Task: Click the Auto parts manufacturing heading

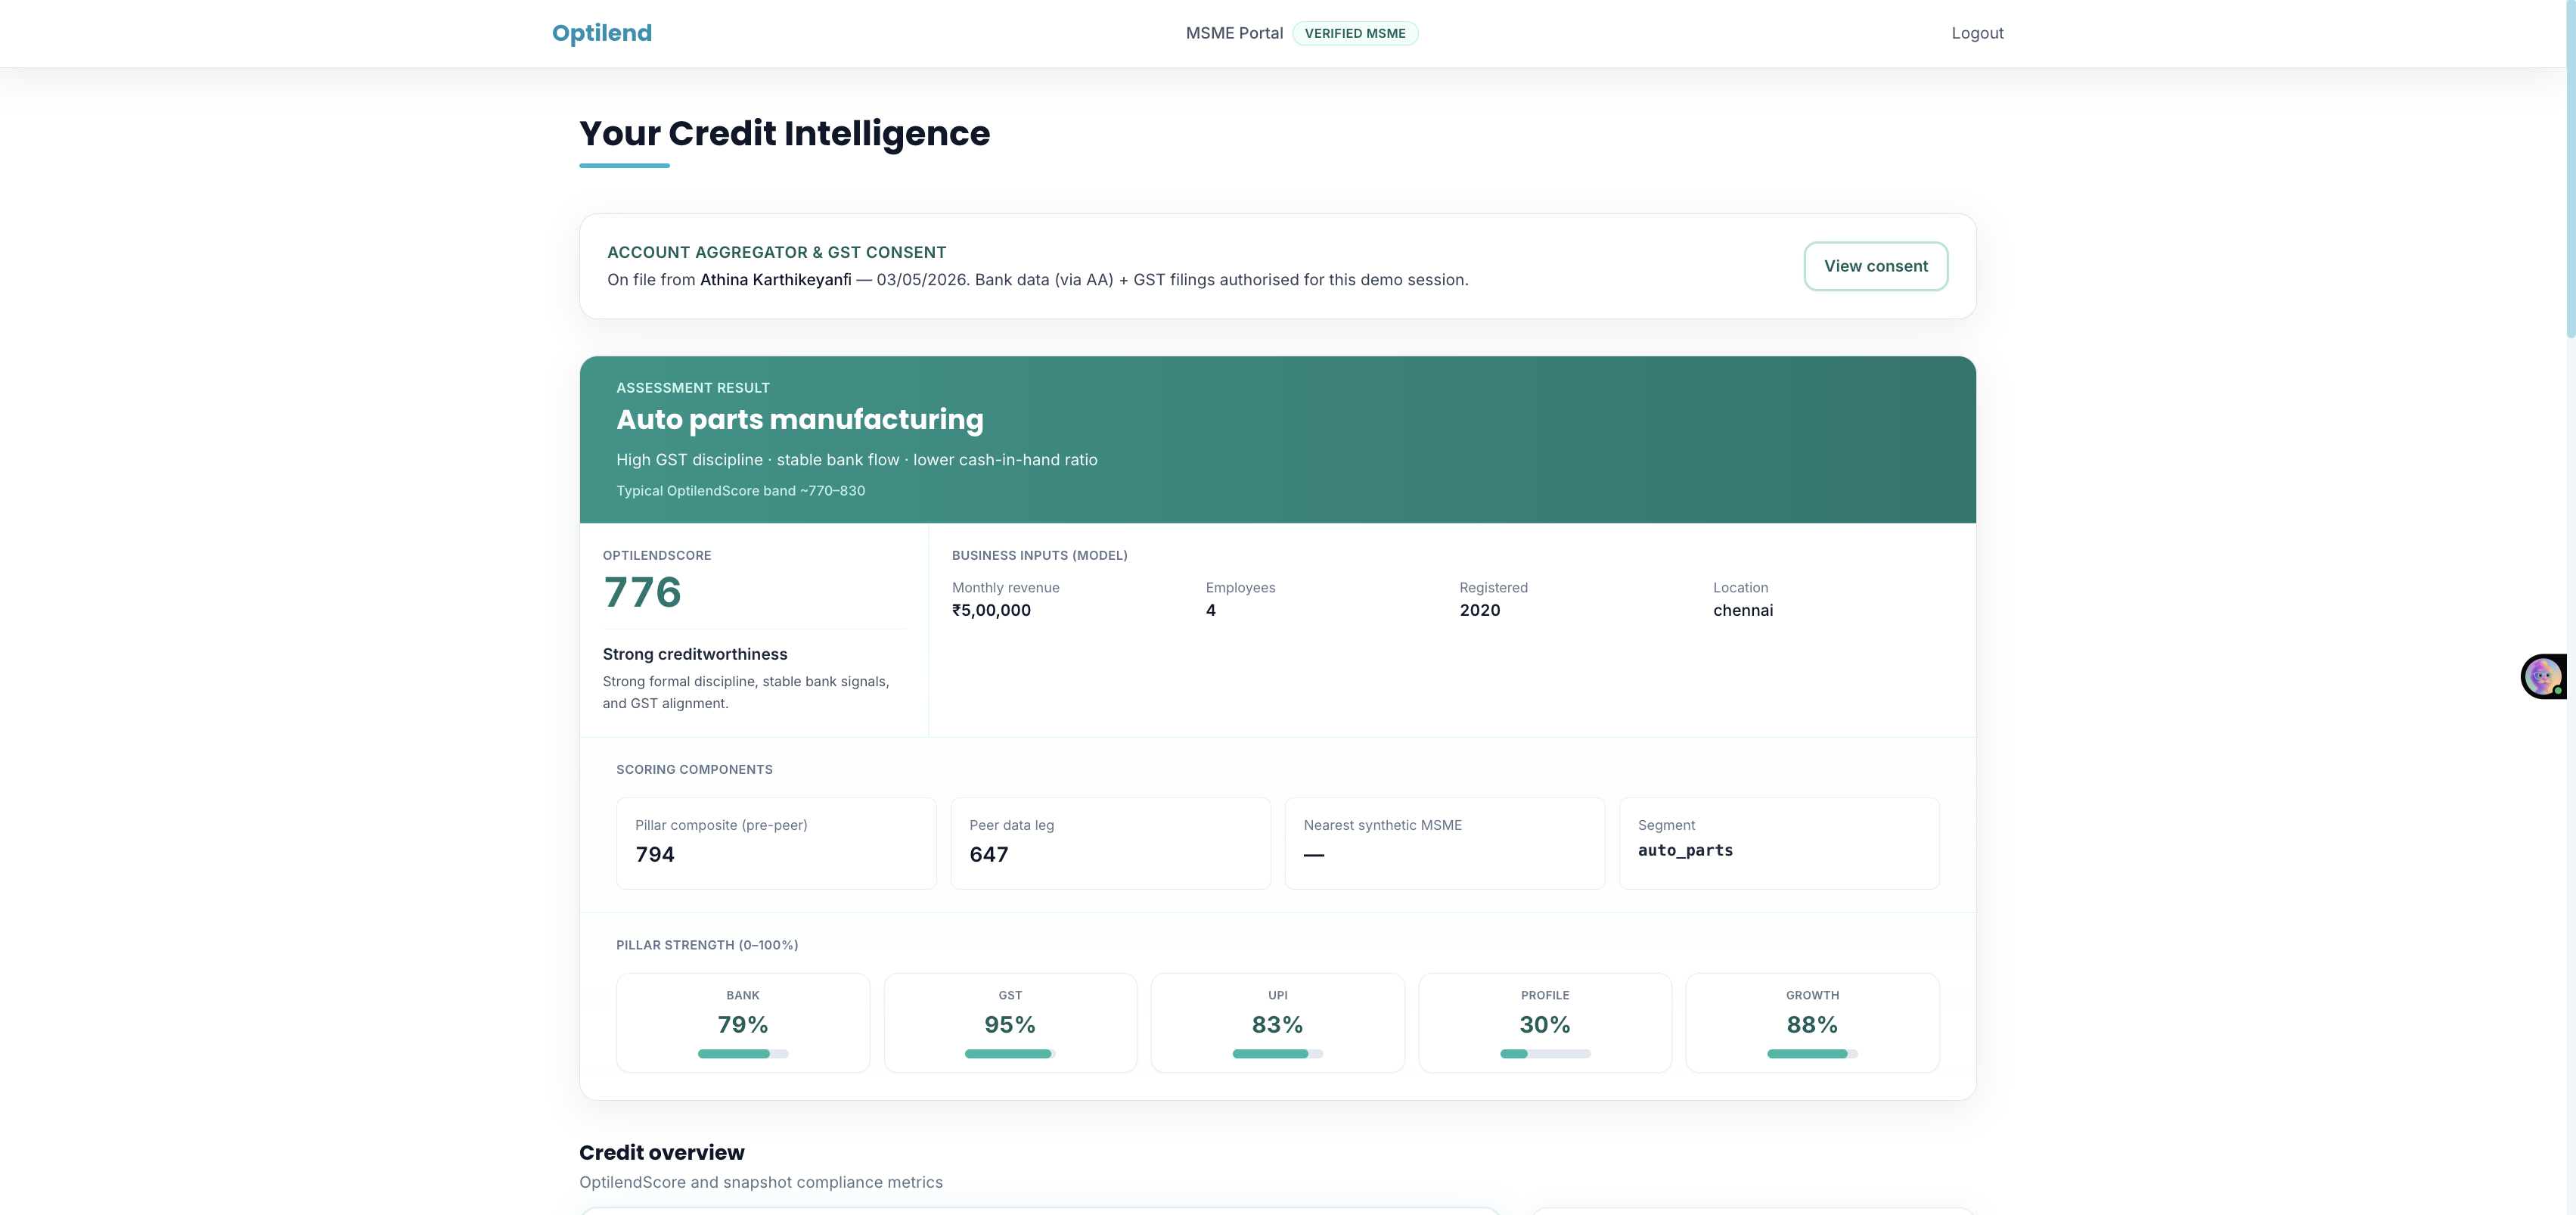Action: point(800,419)
